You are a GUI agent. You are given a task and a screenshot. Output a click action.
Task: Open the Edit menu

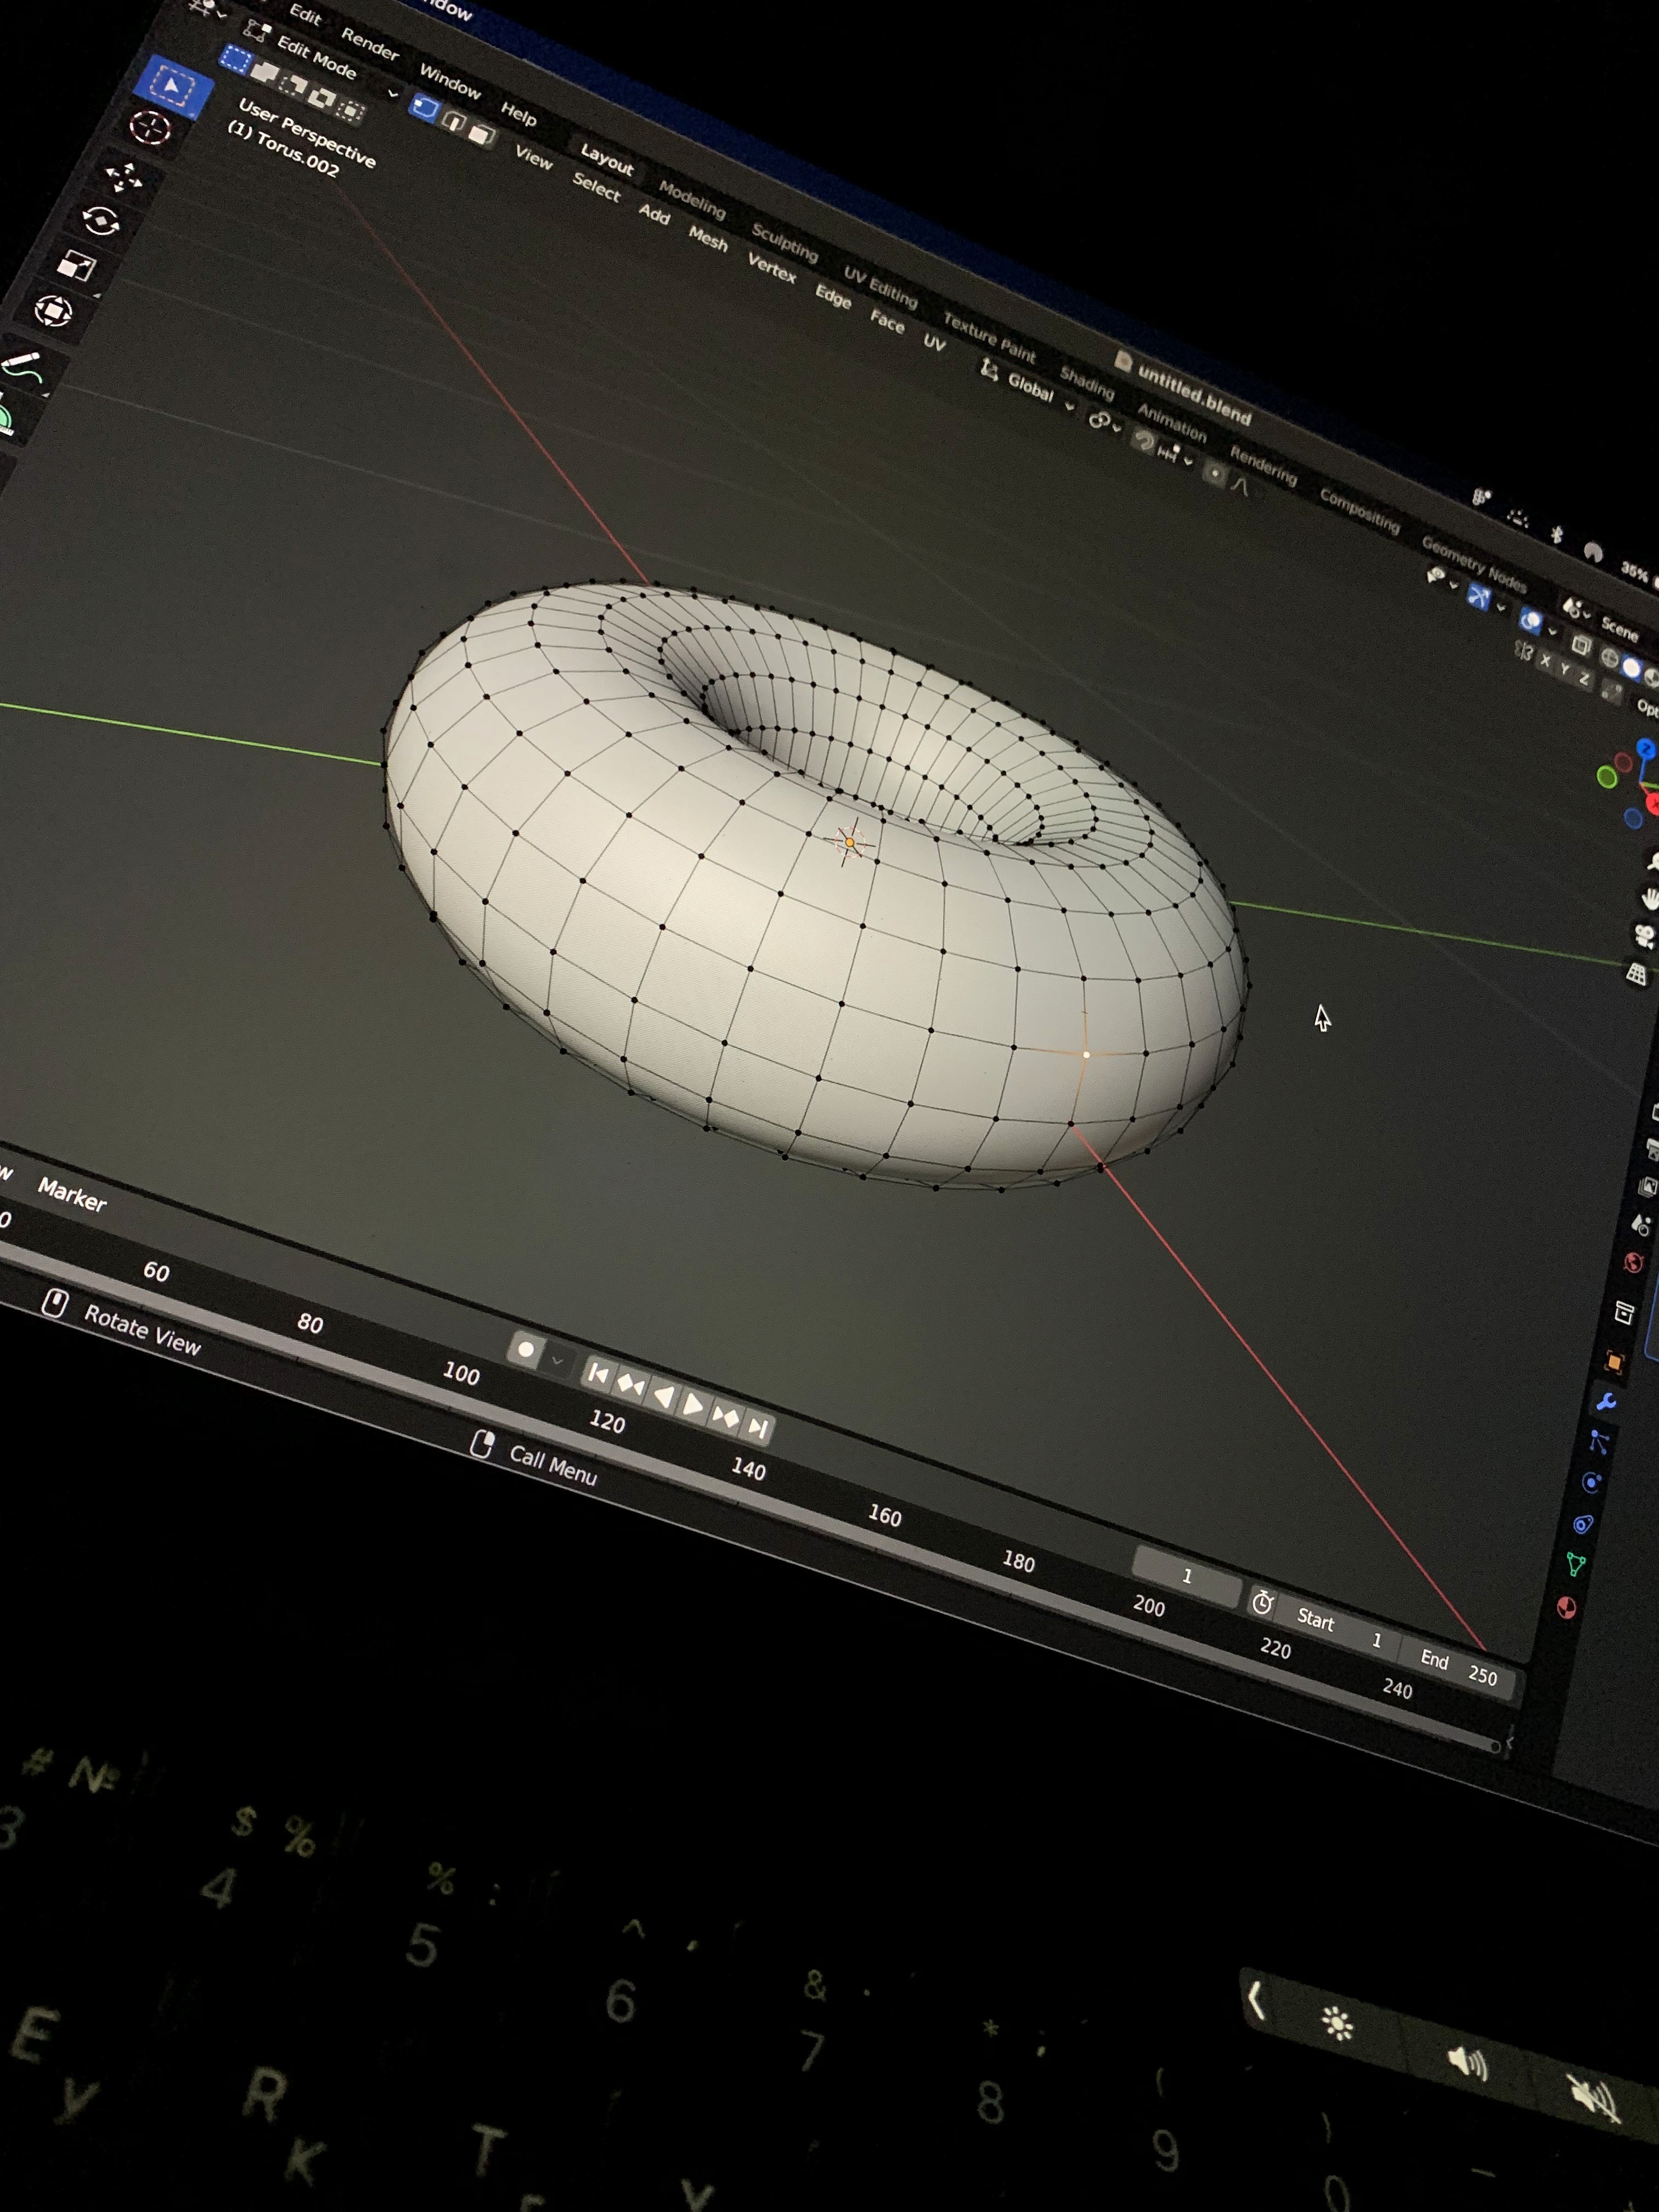[x=306, y=15]
